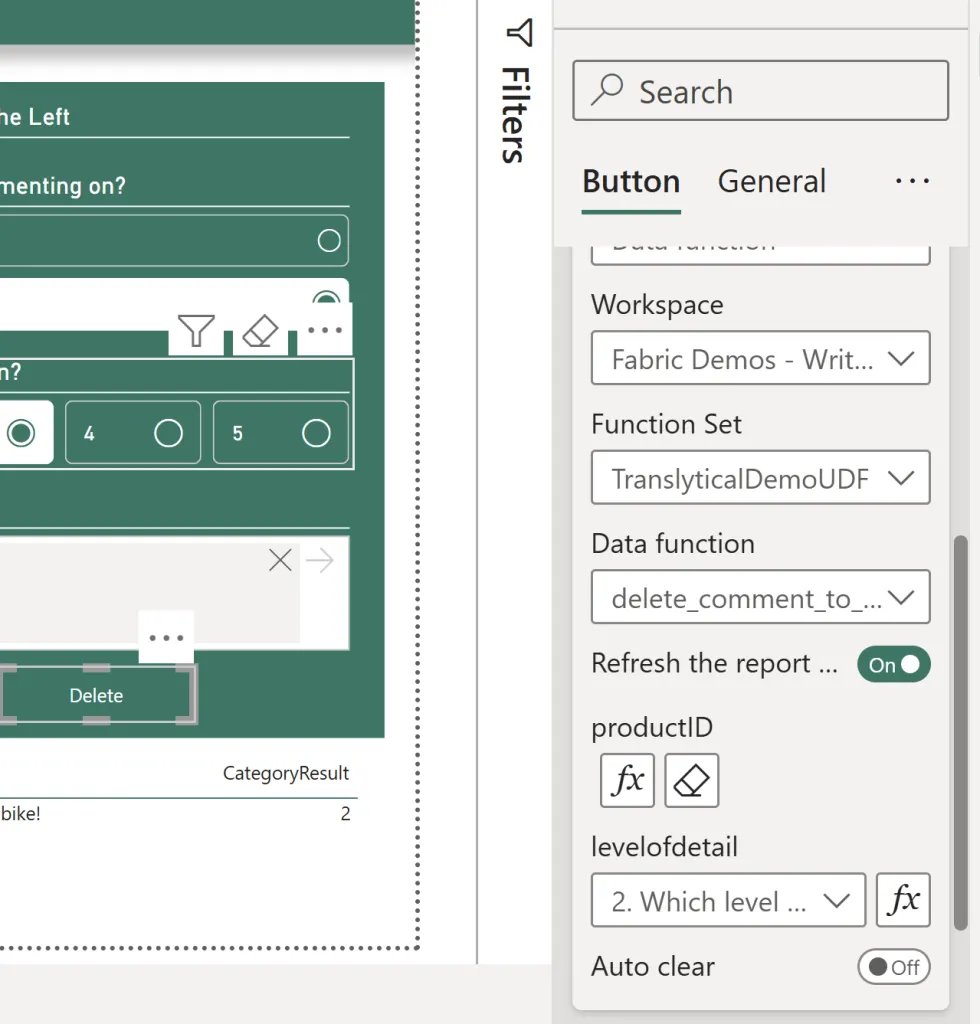
Task: Click the Refresh the report label
Action: pyautogui.click(x=714, y=664)
